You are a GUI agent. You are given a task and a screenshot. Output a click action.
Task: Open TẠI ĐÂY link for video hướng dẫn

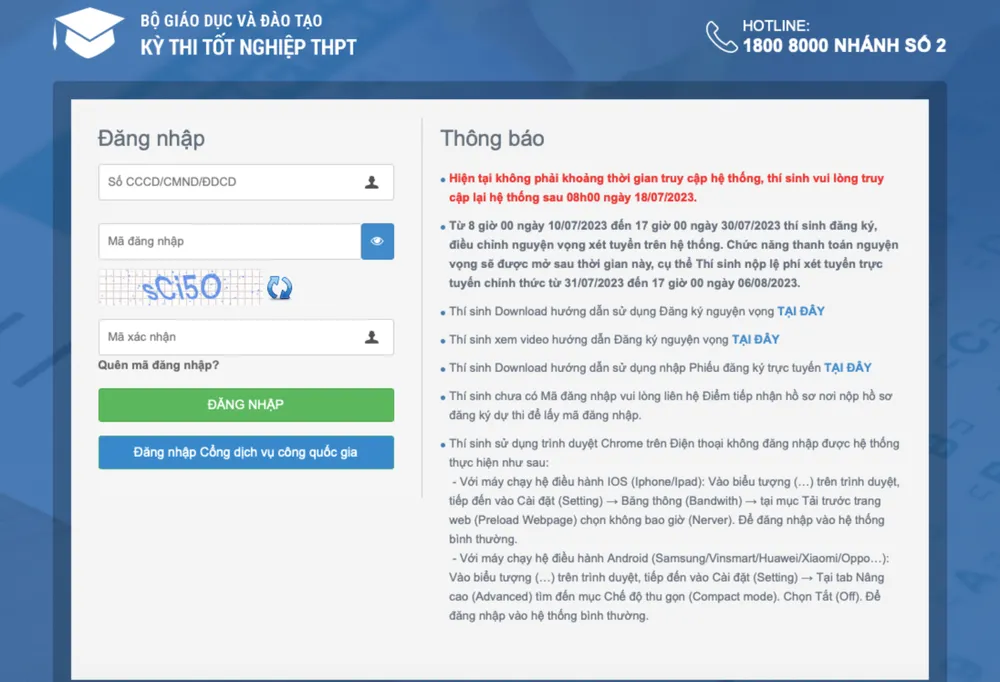pyautogui.click(x=755, y=339)
